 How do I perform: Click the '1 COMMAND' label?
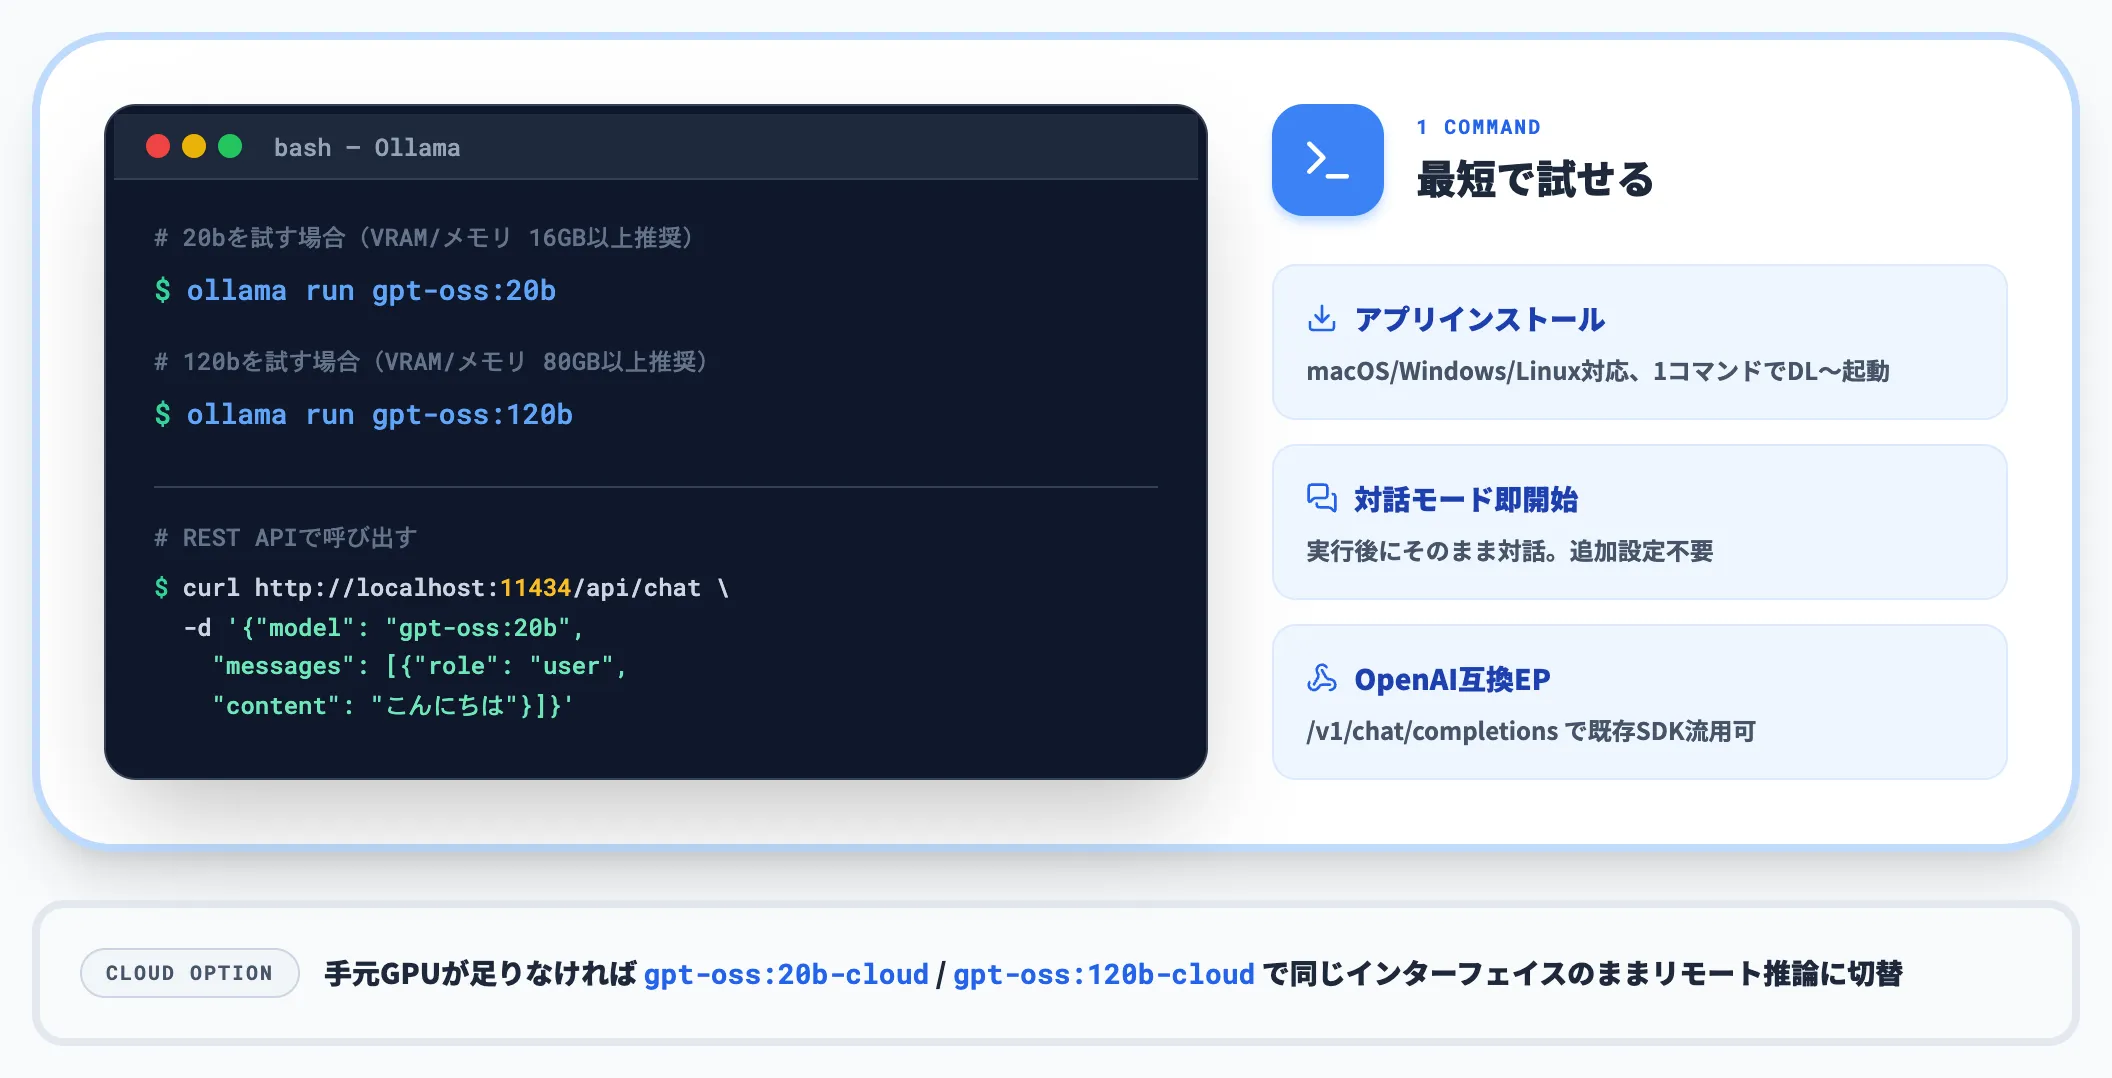tap(1478, 127)
